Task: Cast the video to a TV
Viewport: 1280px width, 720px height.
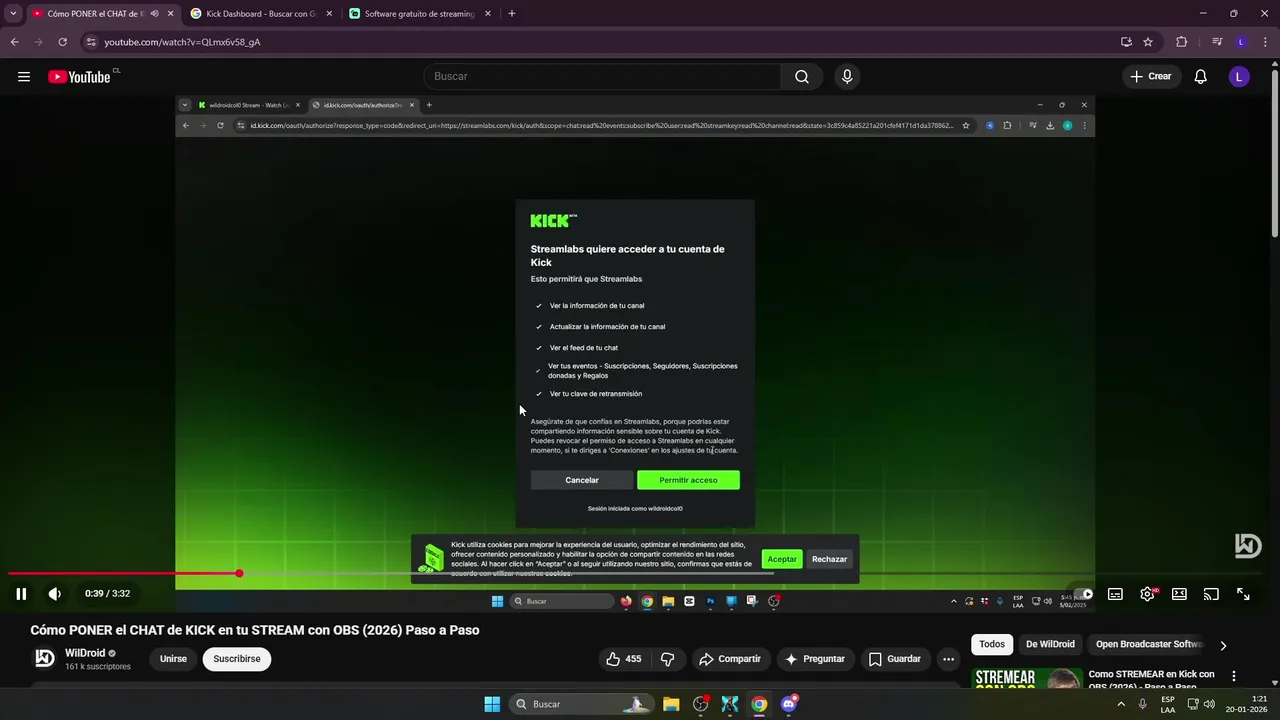Action: pos(1211,594)
